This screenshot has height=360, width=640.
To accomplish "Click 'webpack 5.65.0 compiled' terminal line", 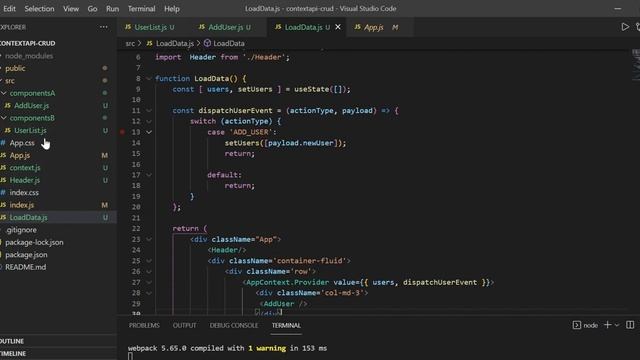I will pos(227,348).
